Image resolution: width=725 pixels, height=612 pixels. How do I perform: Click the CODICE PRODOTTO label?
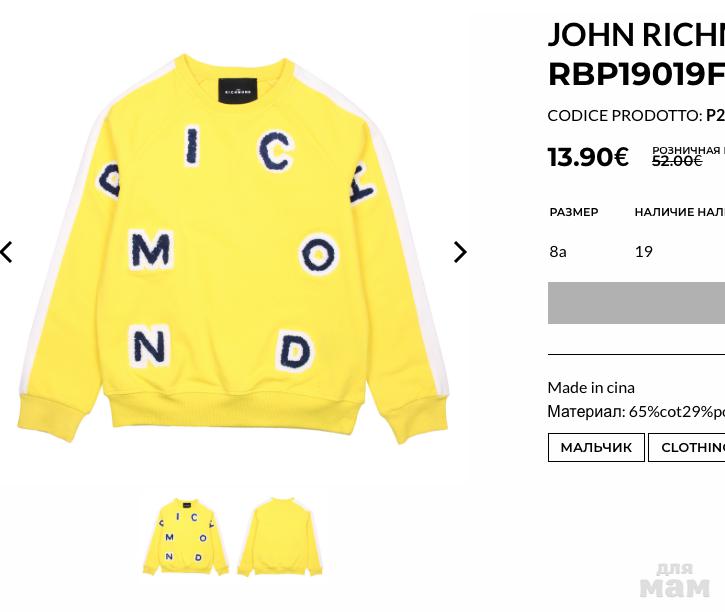tap(625, 116)
